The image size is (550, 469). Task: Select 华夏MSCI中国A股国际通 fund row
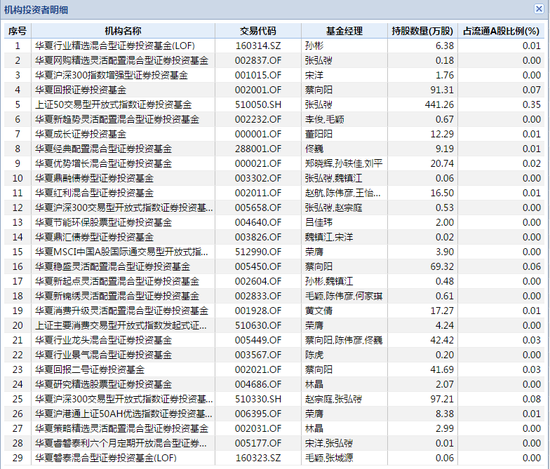click(x=274, y=252)
